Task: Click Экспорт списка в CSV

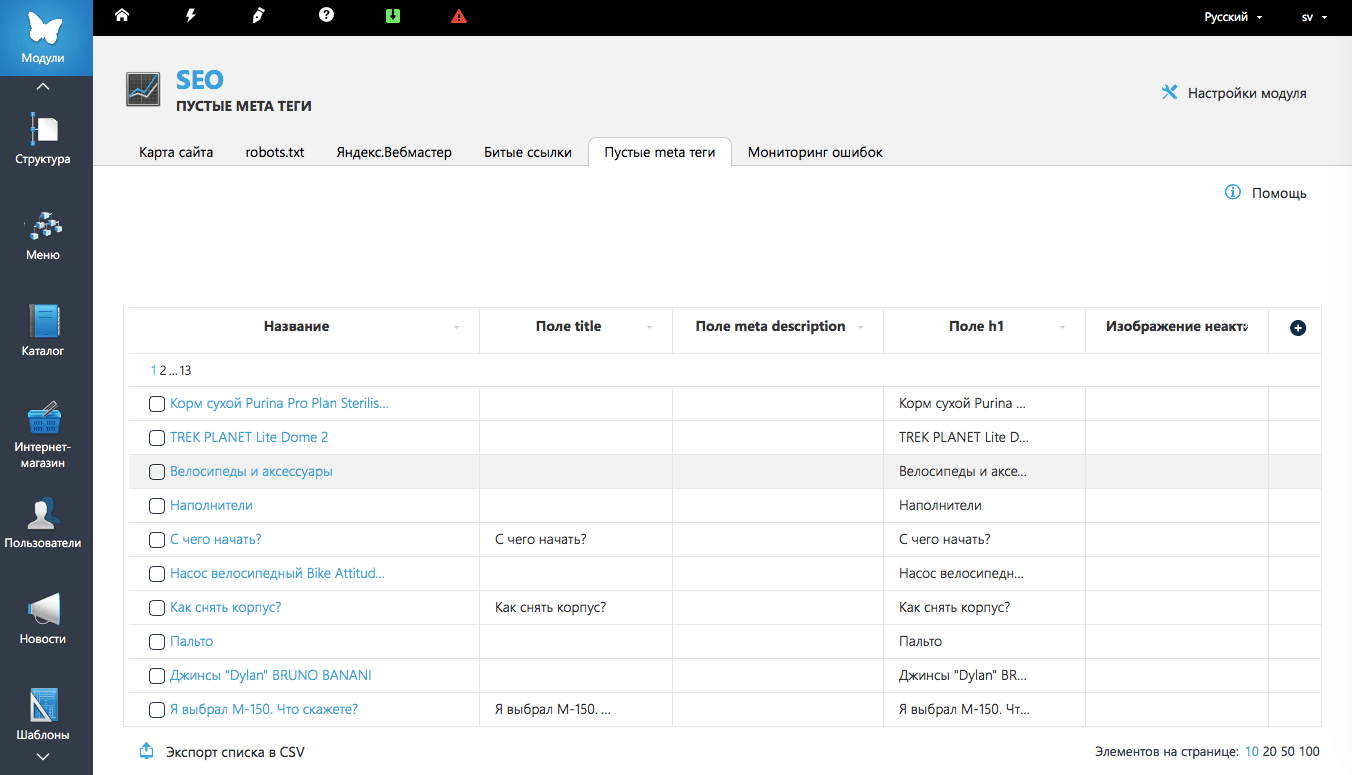Action: click(235, 752)
